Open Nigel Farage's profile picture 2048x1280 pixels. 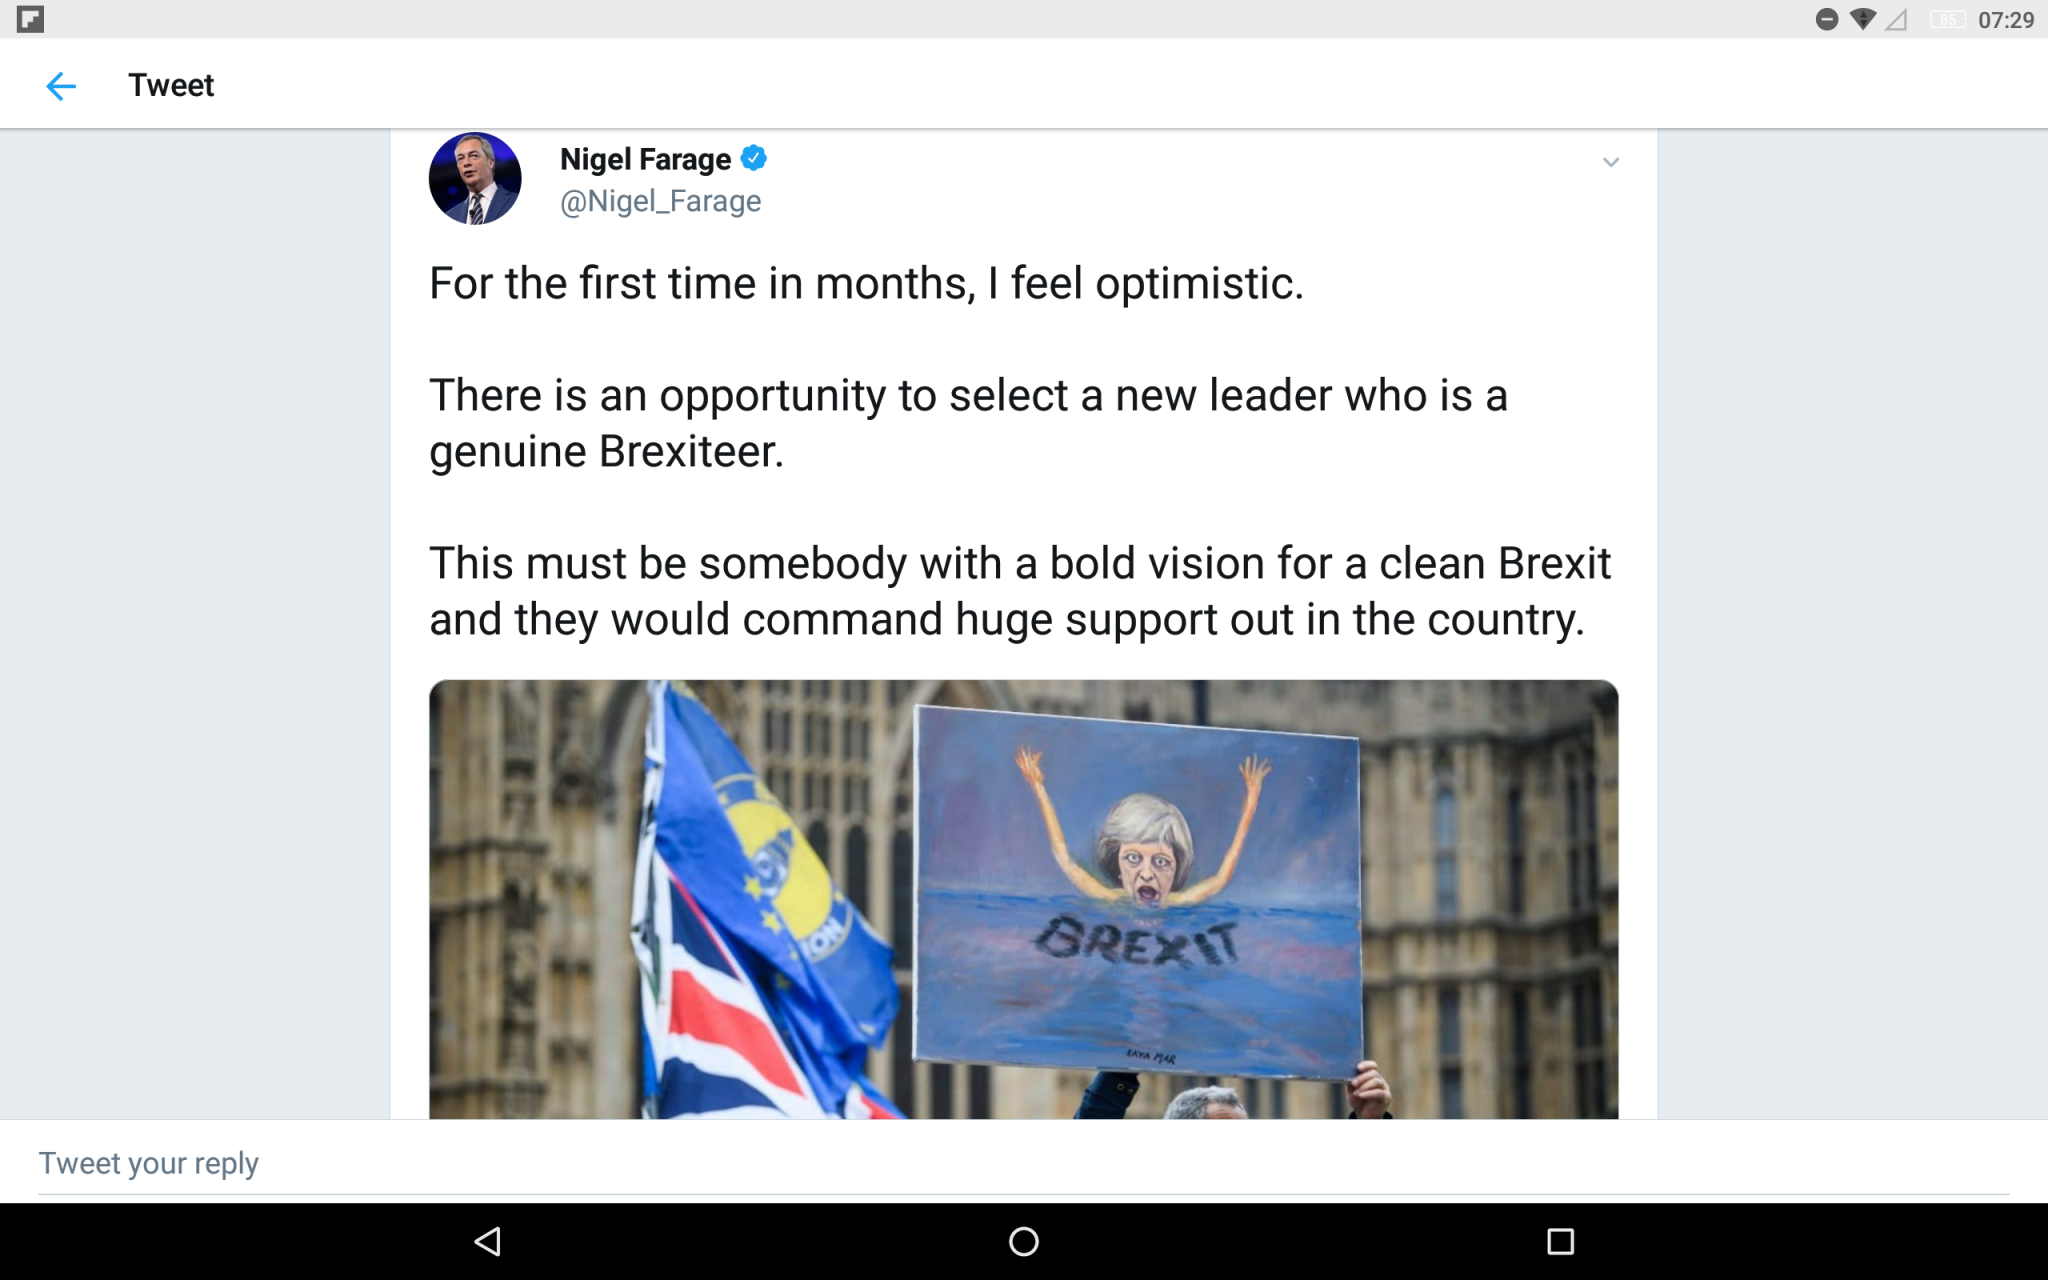475,177
